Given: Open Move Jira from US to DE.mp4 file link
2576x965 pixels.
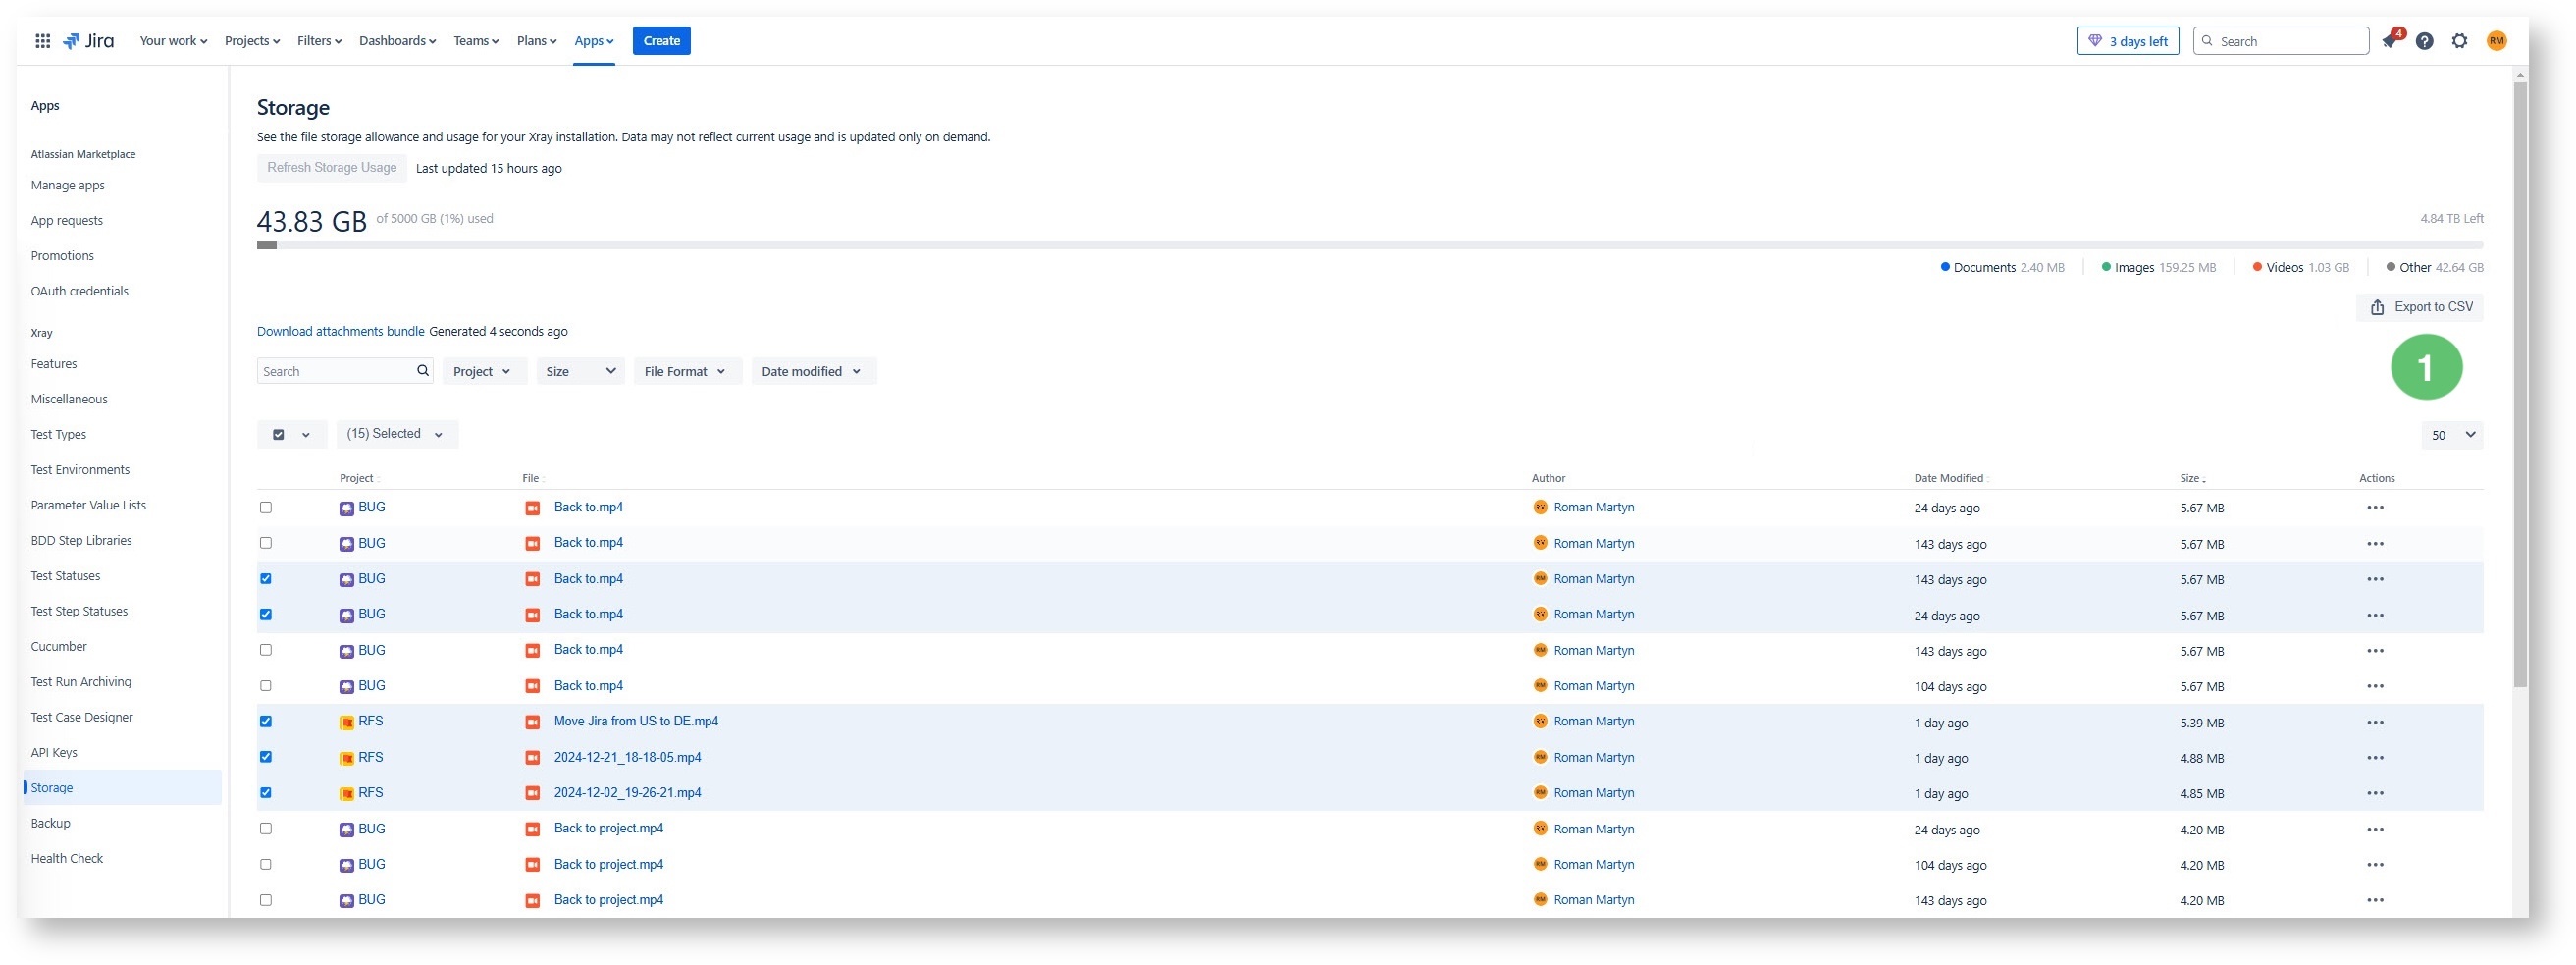Looking at the screenshot, I should click(x=636, y=721).
